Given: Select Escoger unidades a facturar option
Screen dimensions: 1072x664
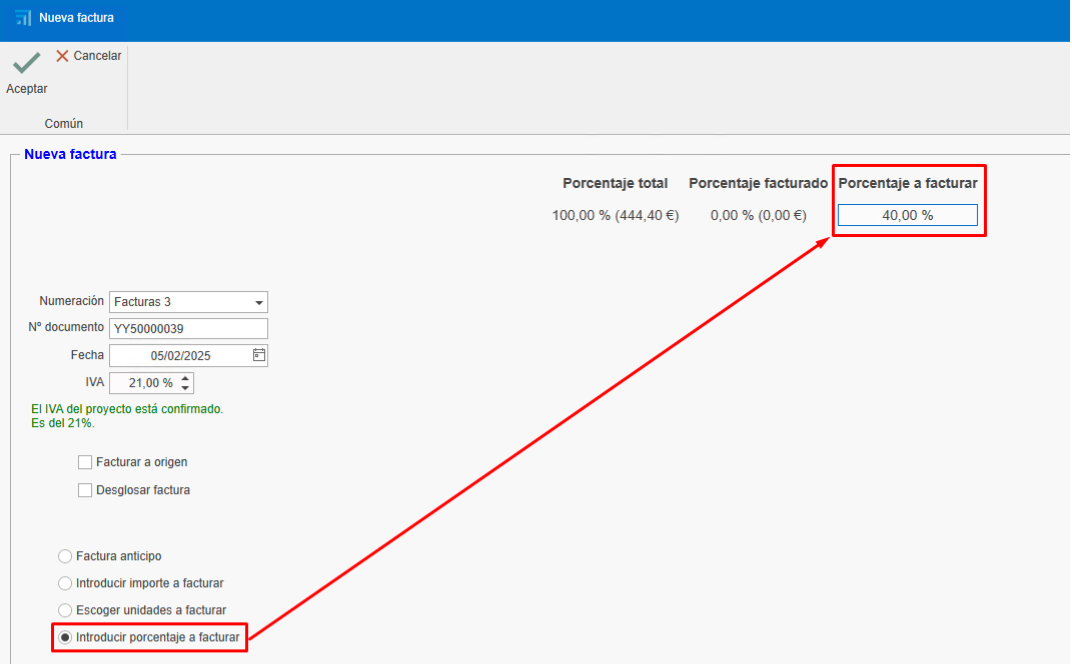Looking at the screenshot, I should [65, 610].
